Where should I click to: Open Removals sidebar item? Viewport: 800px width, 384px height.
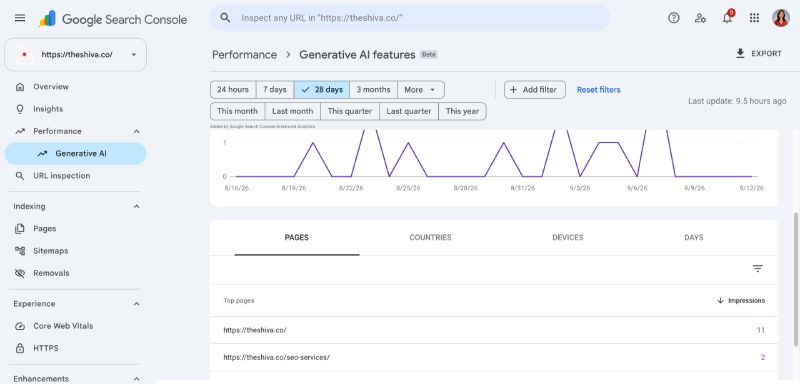click(76, 273)
